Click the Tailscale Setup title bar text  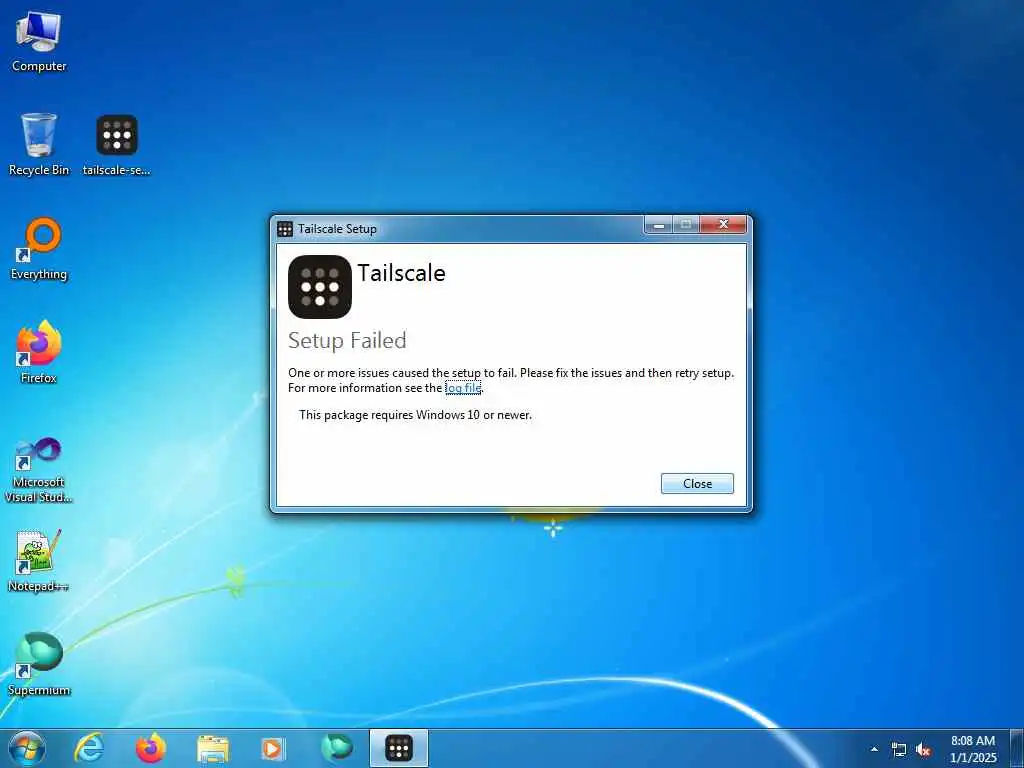[337, 229]
